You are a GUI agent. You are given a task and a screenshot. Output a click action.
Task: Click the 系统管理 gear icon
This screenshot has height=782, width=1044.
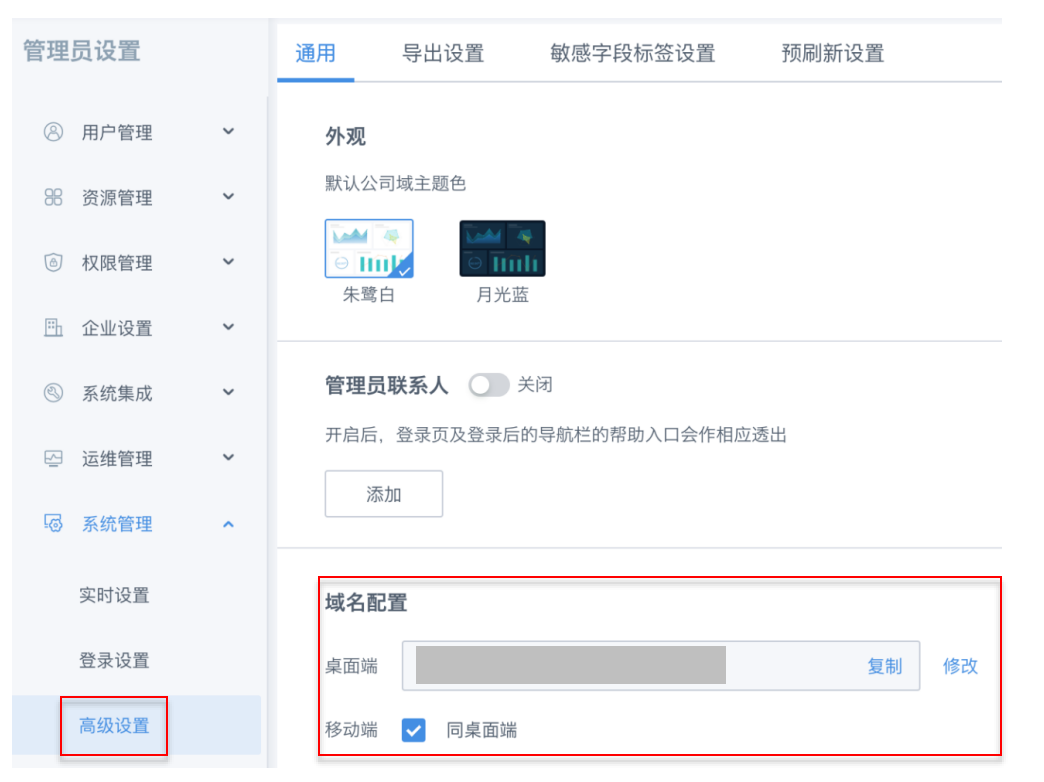click(x=54, y=524)
